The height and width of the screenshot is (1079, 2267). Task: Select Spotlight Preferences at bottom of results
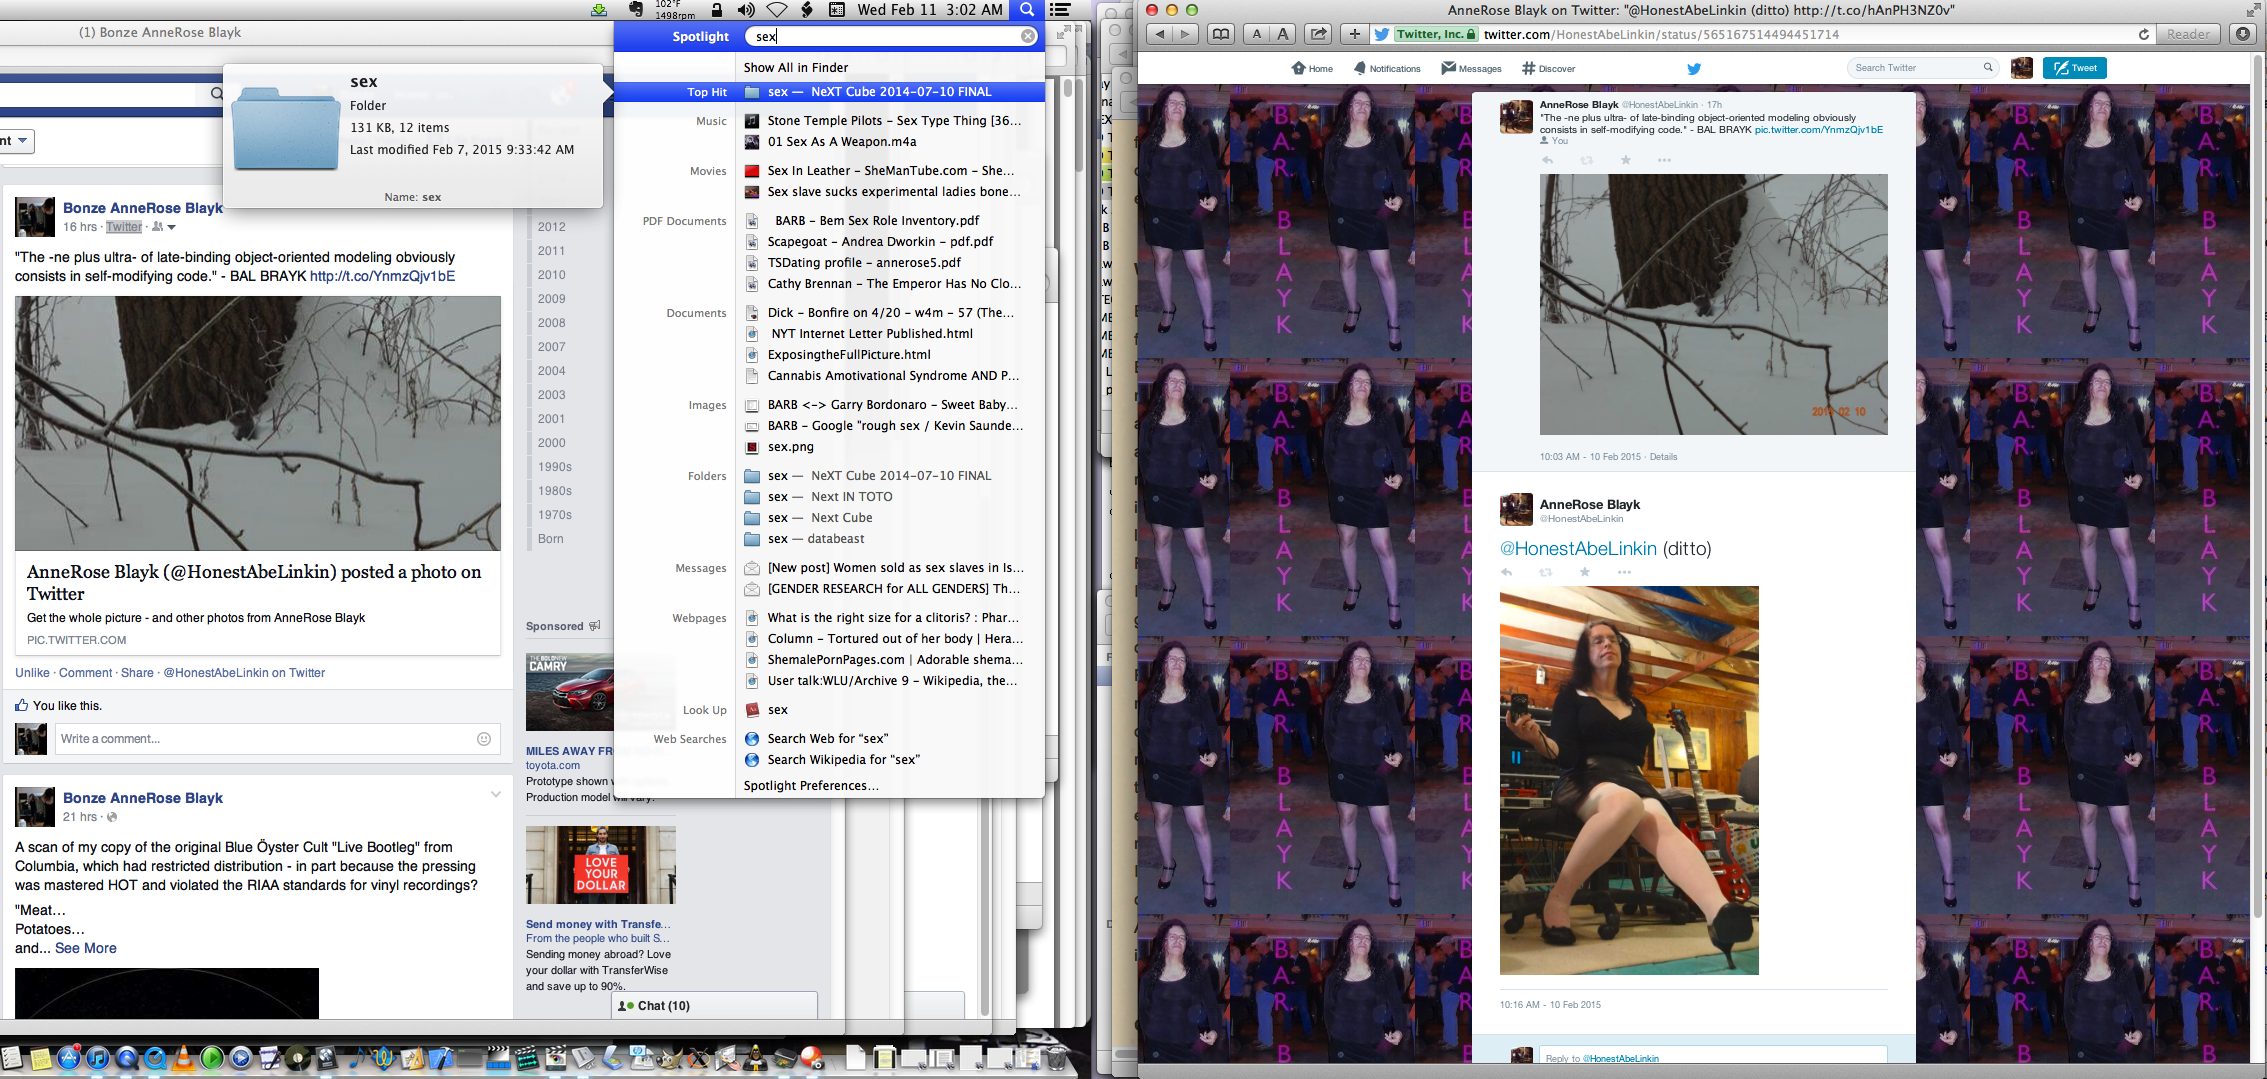(810, 786)
